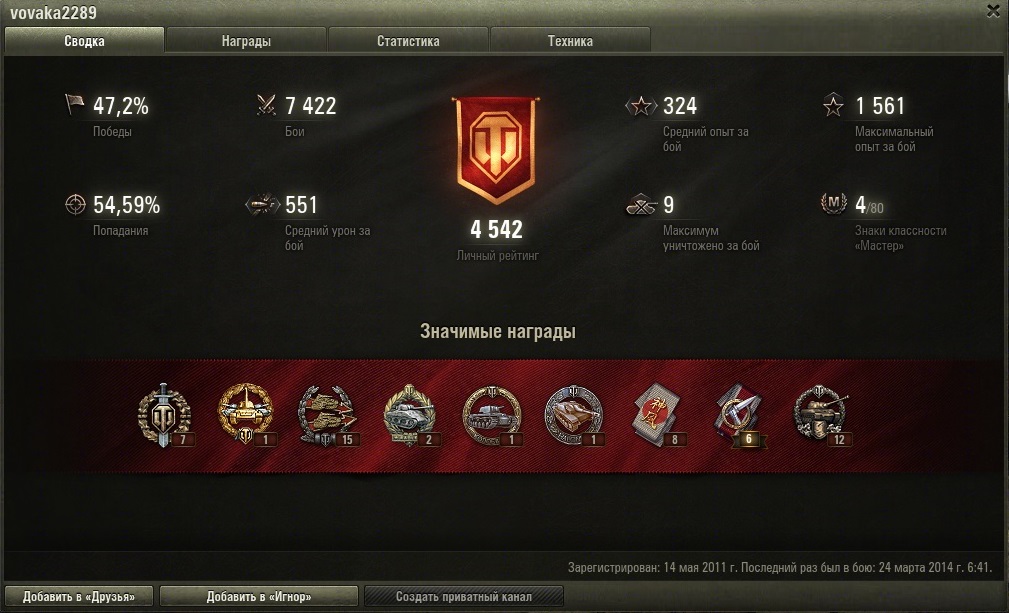Click Создать приватный канал button
Image resolution: width=1009 pixels, height=613 pixels.
tap(464, 596)
